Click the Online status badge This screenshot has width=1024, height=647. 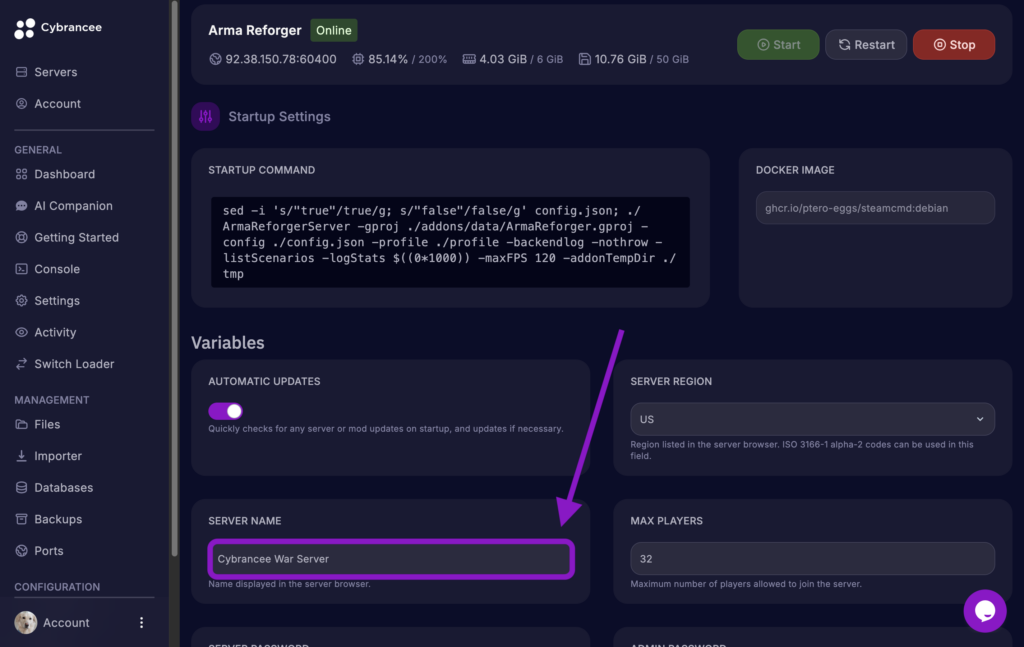[334, 30]
